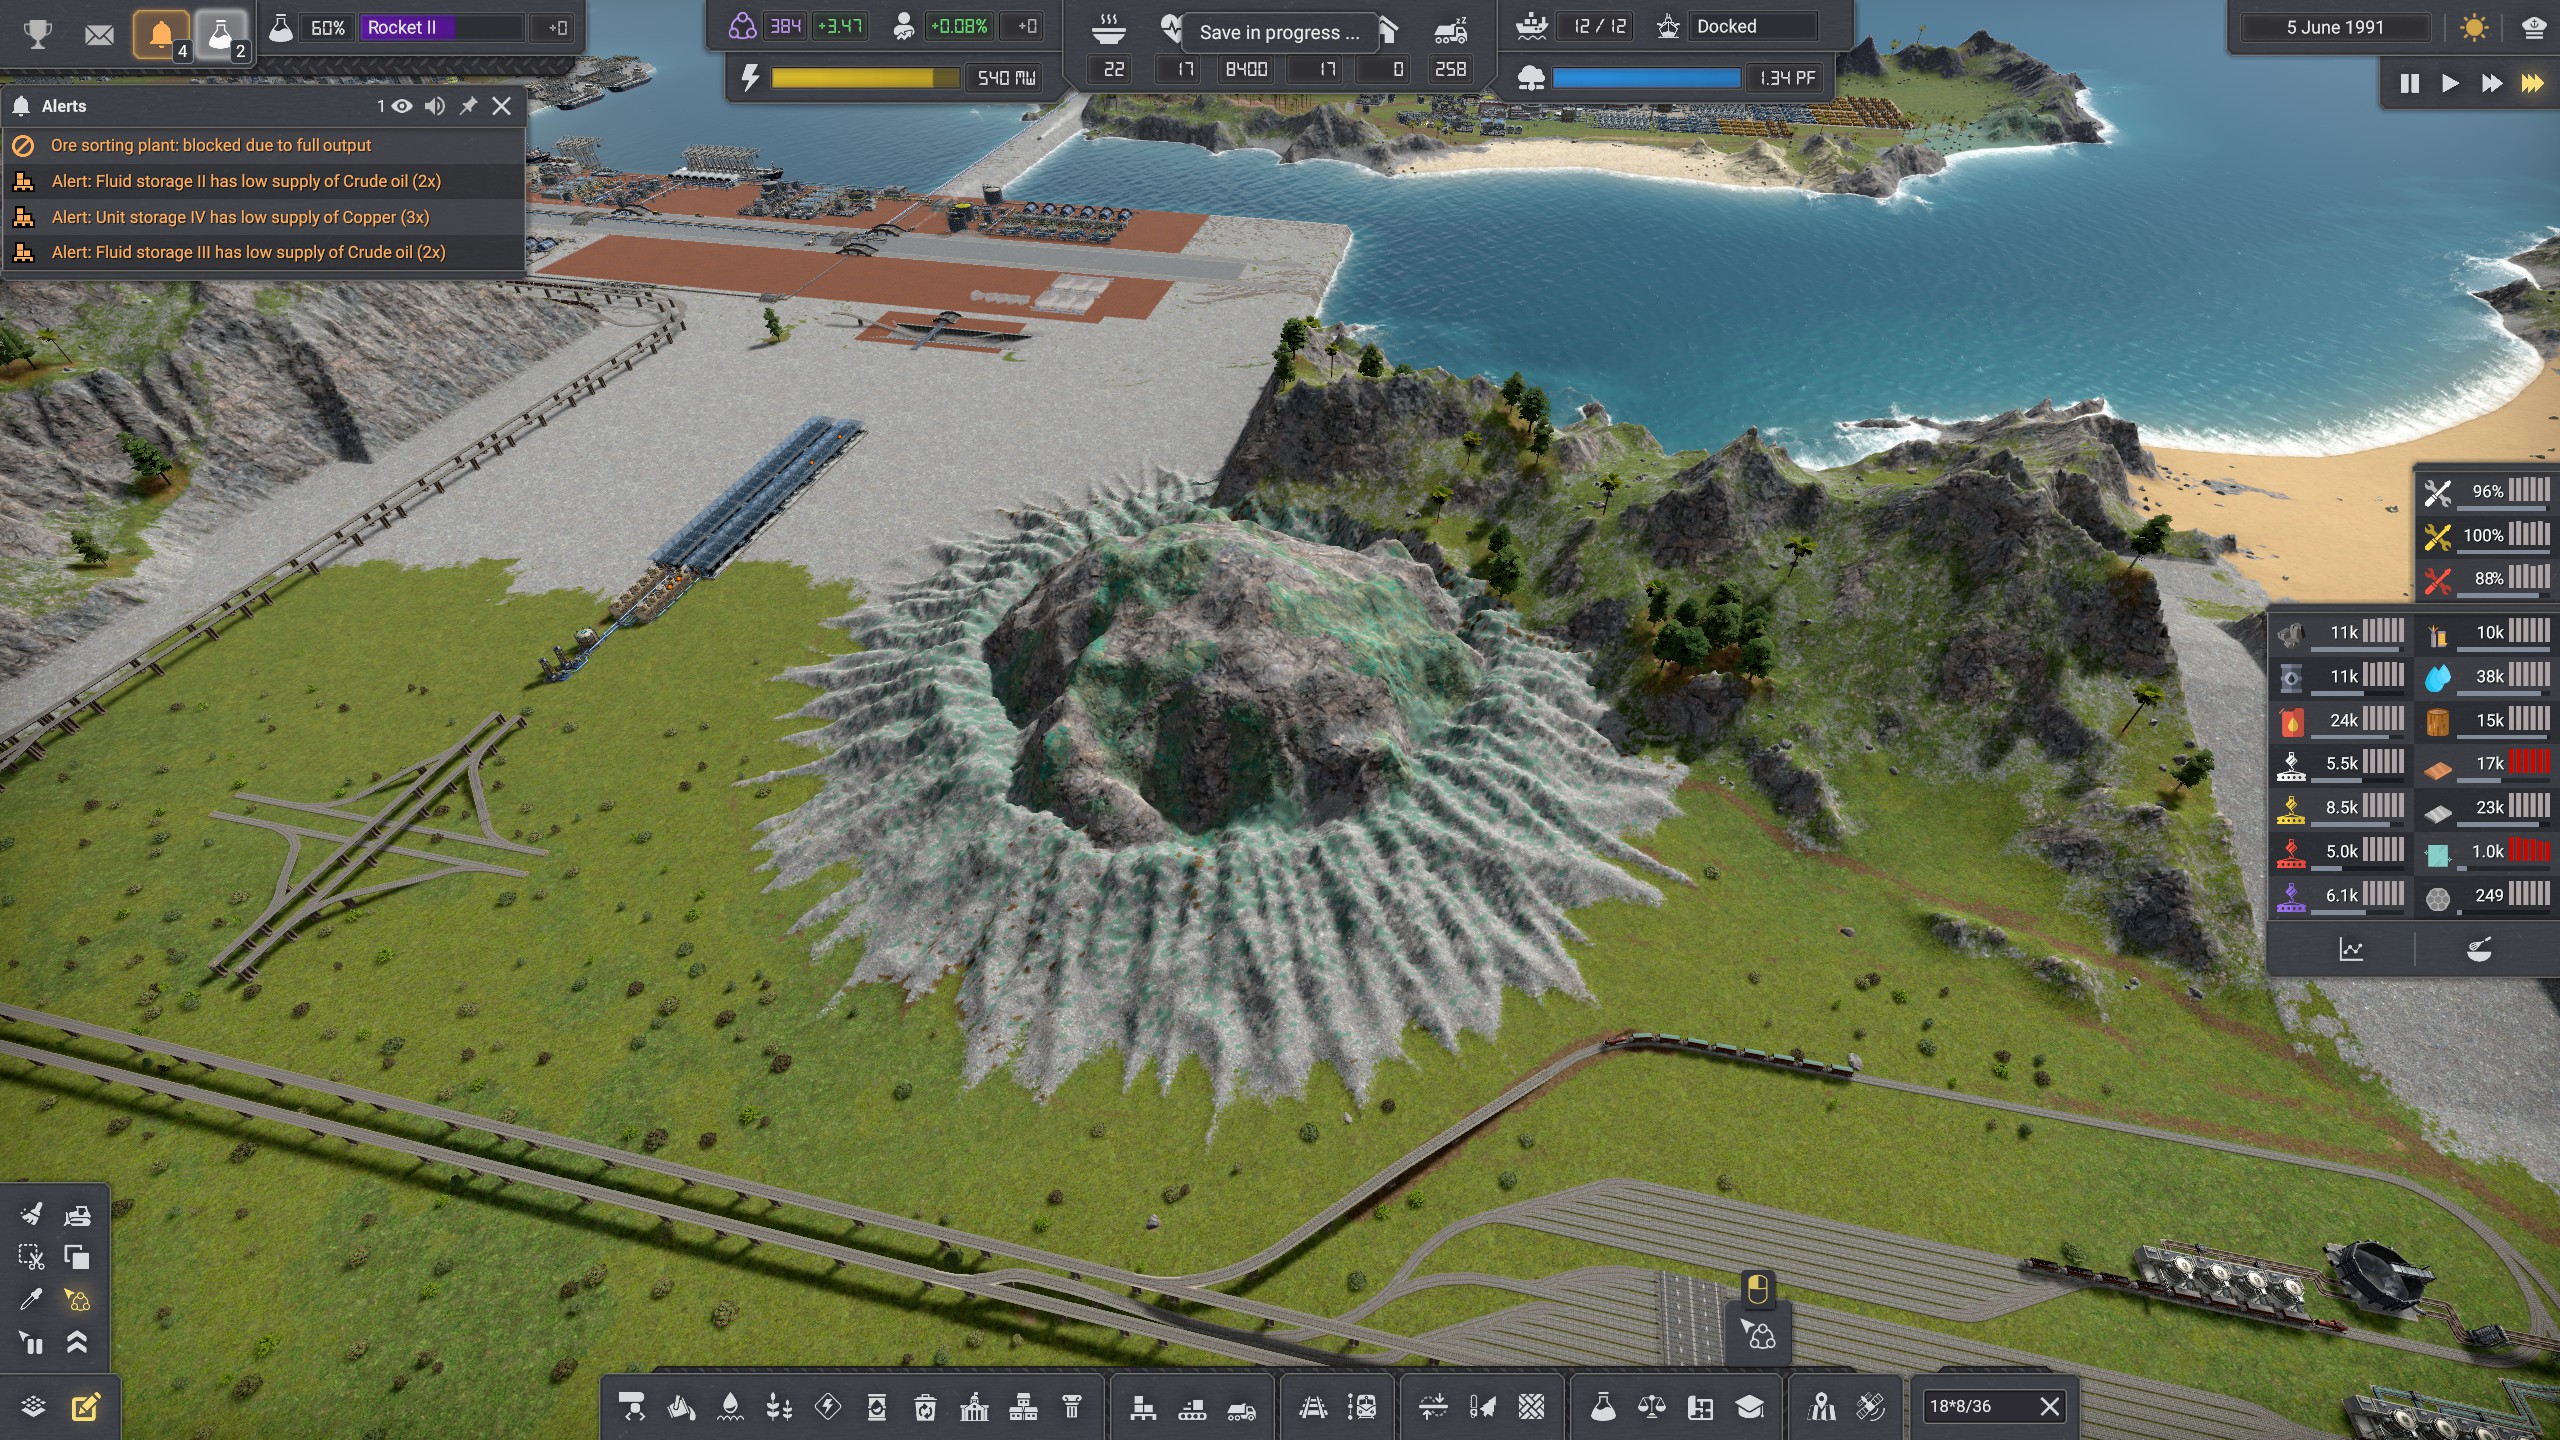Toggle the alerts bell notification button
Screen dimensions: 2560x1440
click(x=161, y=35)
